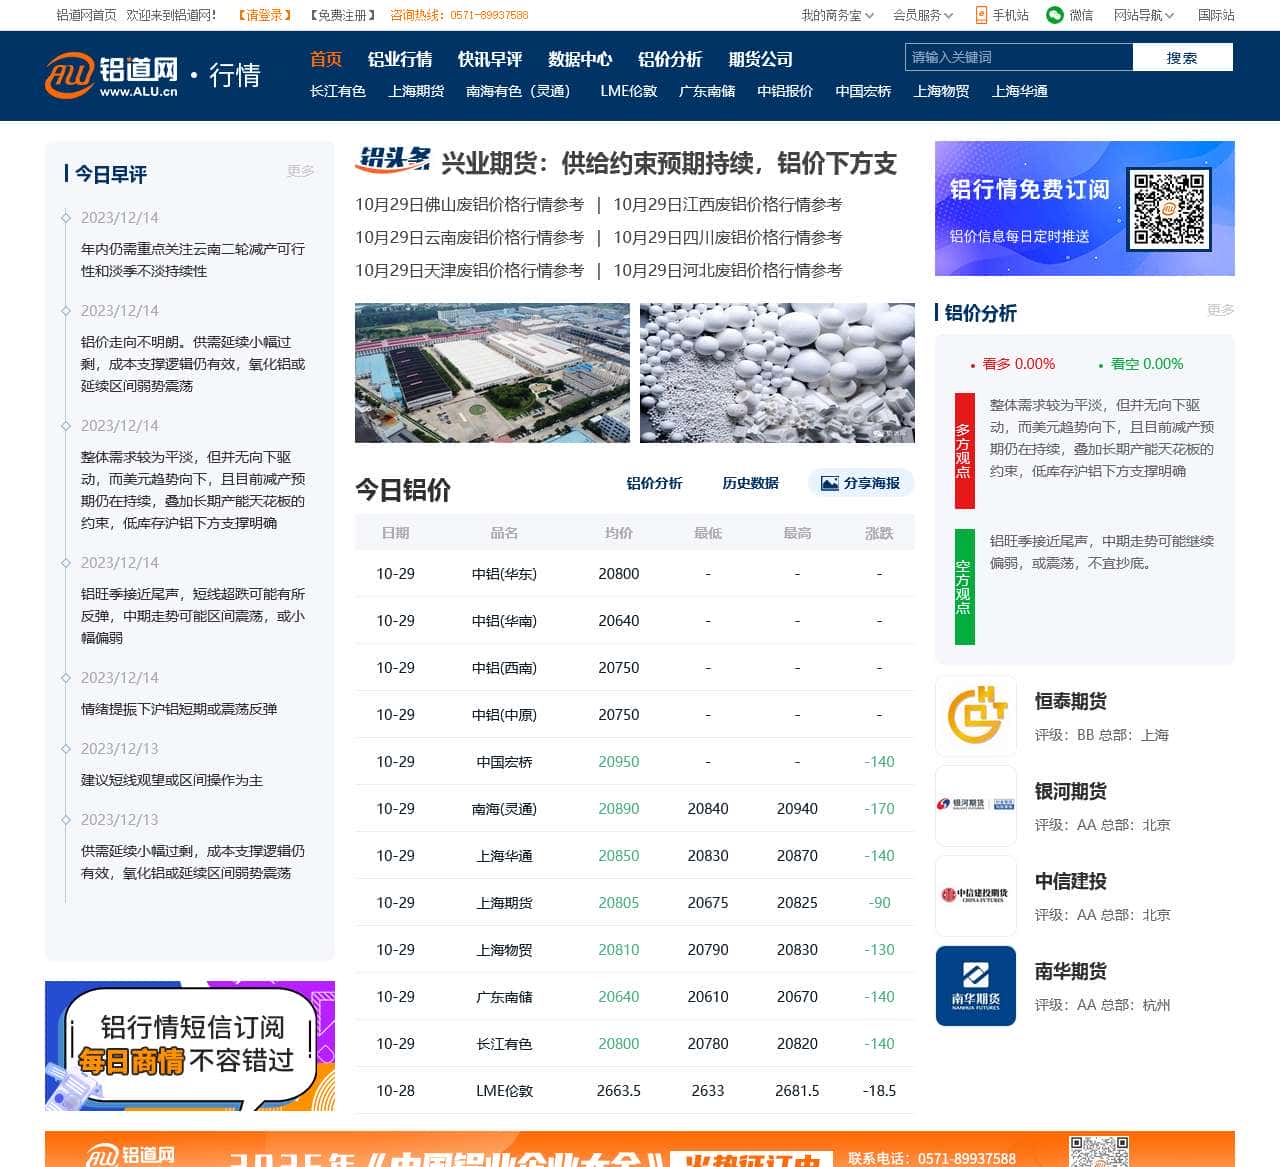
Task: Open the 期货公司 nav tab
Action: coord(761,59)
